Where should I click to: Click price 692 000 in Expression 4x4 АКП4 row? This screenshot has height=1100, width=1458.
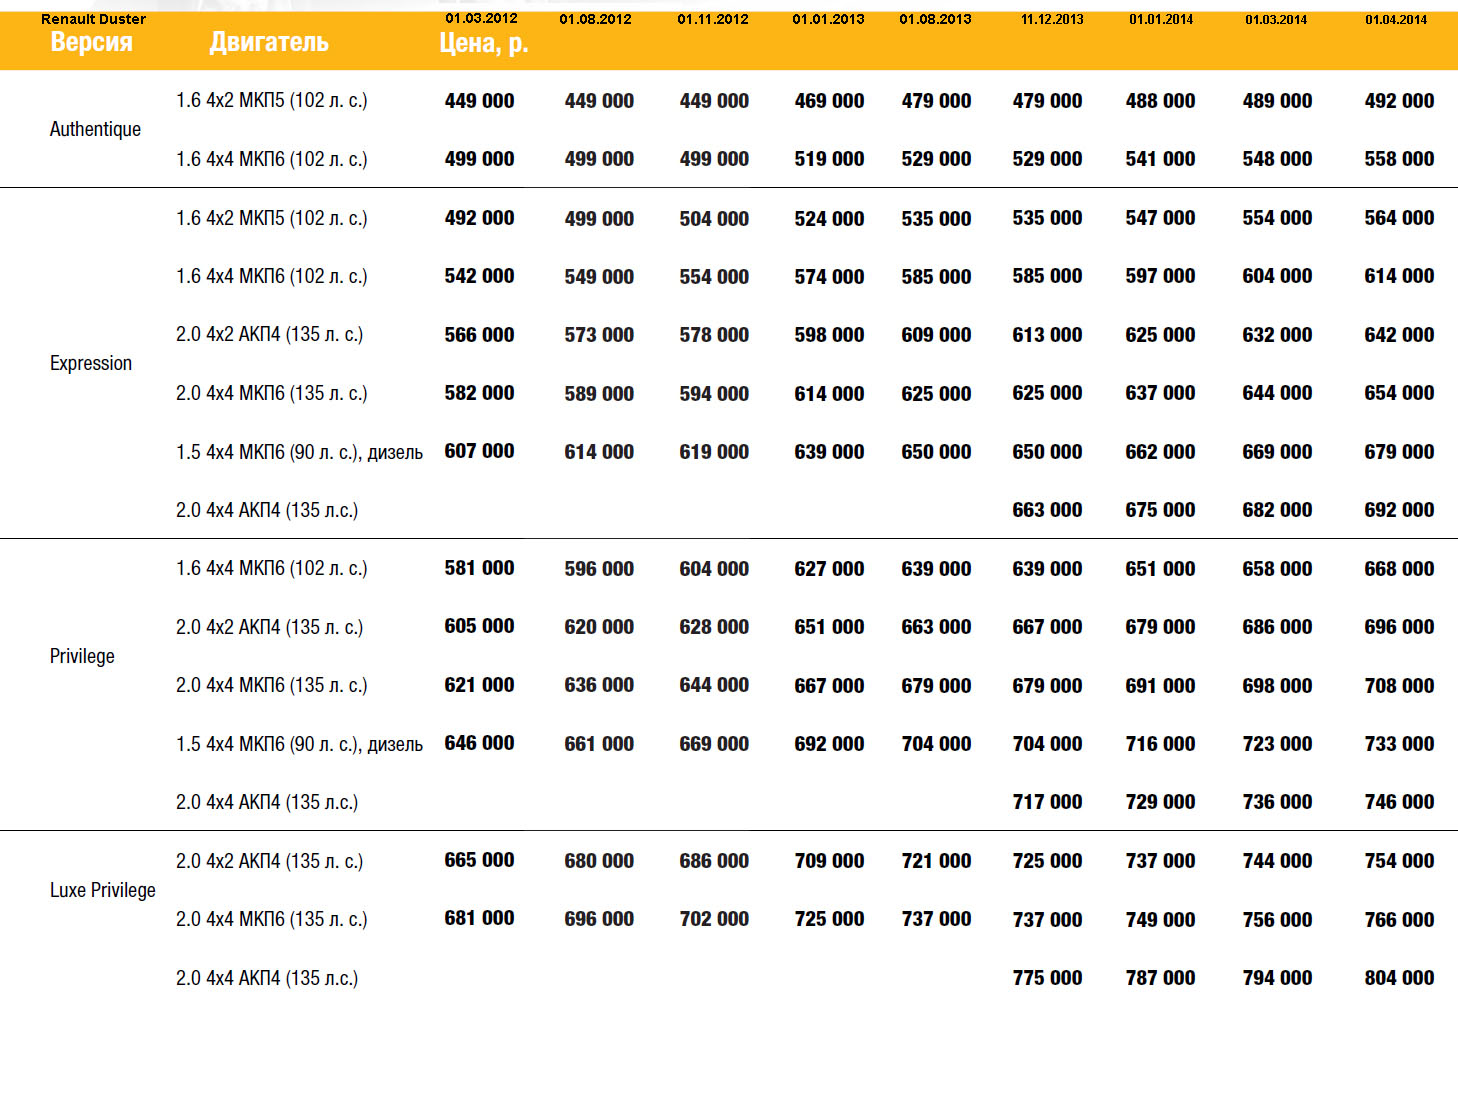1399,510
